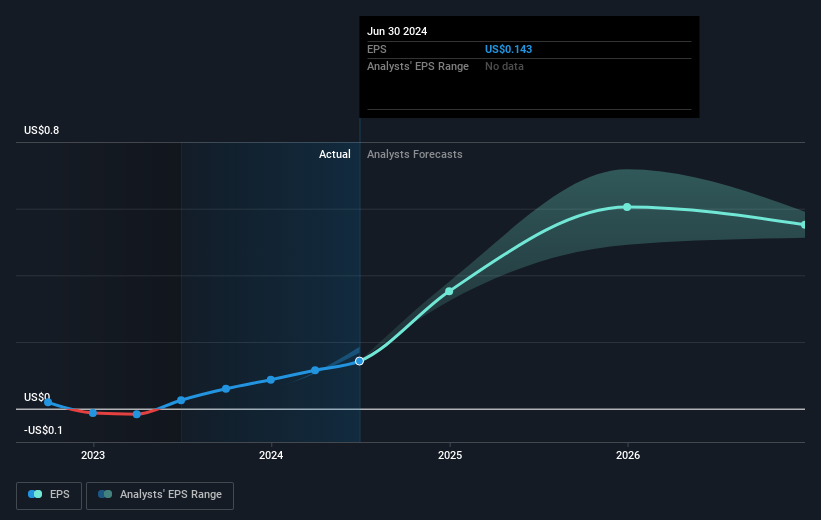The width and height of the screenshot is (821, 520).
Task: Click the lowest negative EPS point in 2023
Action: 137,414
